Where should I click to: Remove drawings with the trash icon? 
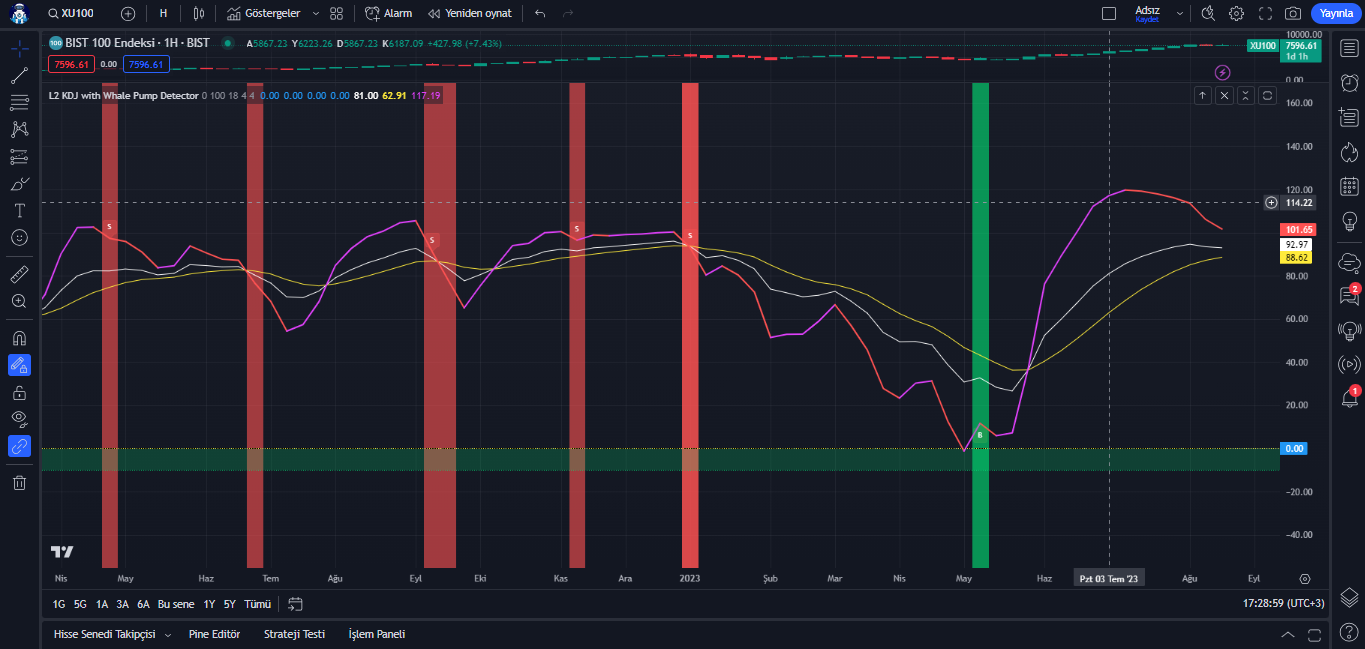click(x=19, y=483)
